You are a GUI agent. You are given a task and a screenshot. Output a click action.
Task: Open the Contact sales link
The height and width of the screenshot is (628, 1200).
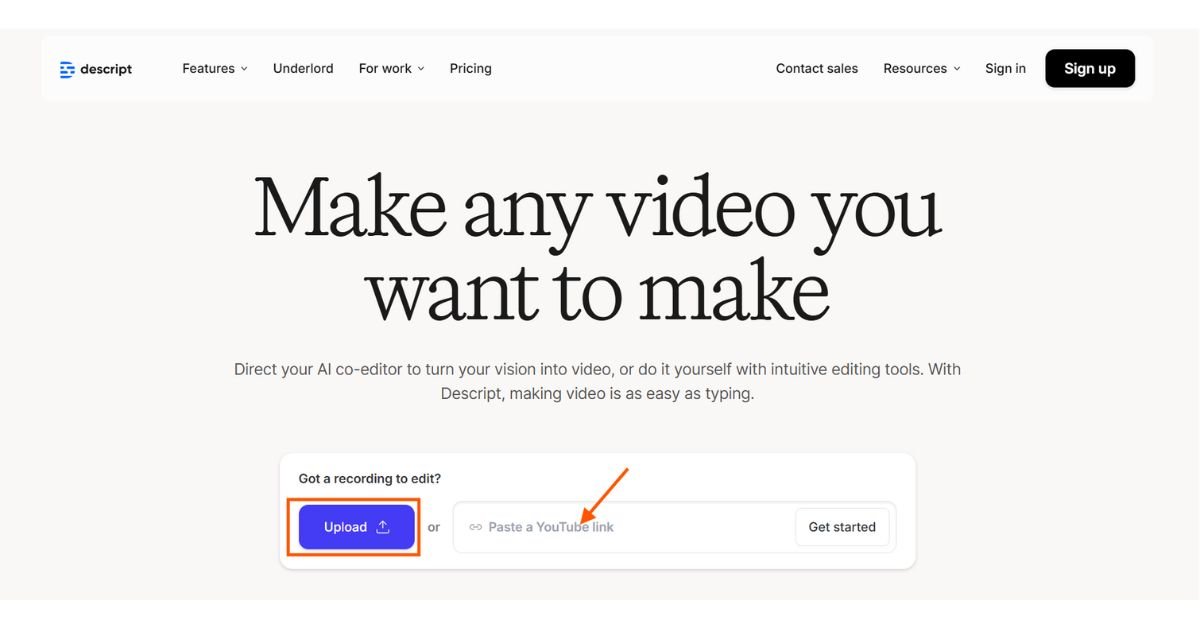[816, 68]
